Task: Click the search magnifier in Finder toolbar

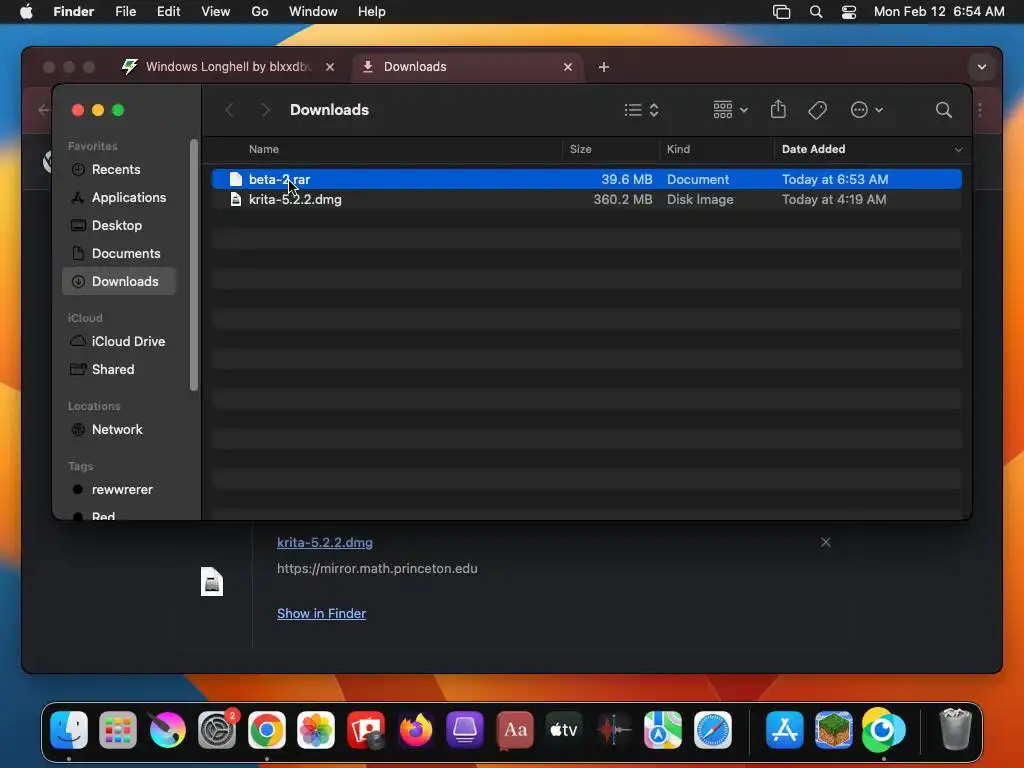Action: 943,110
